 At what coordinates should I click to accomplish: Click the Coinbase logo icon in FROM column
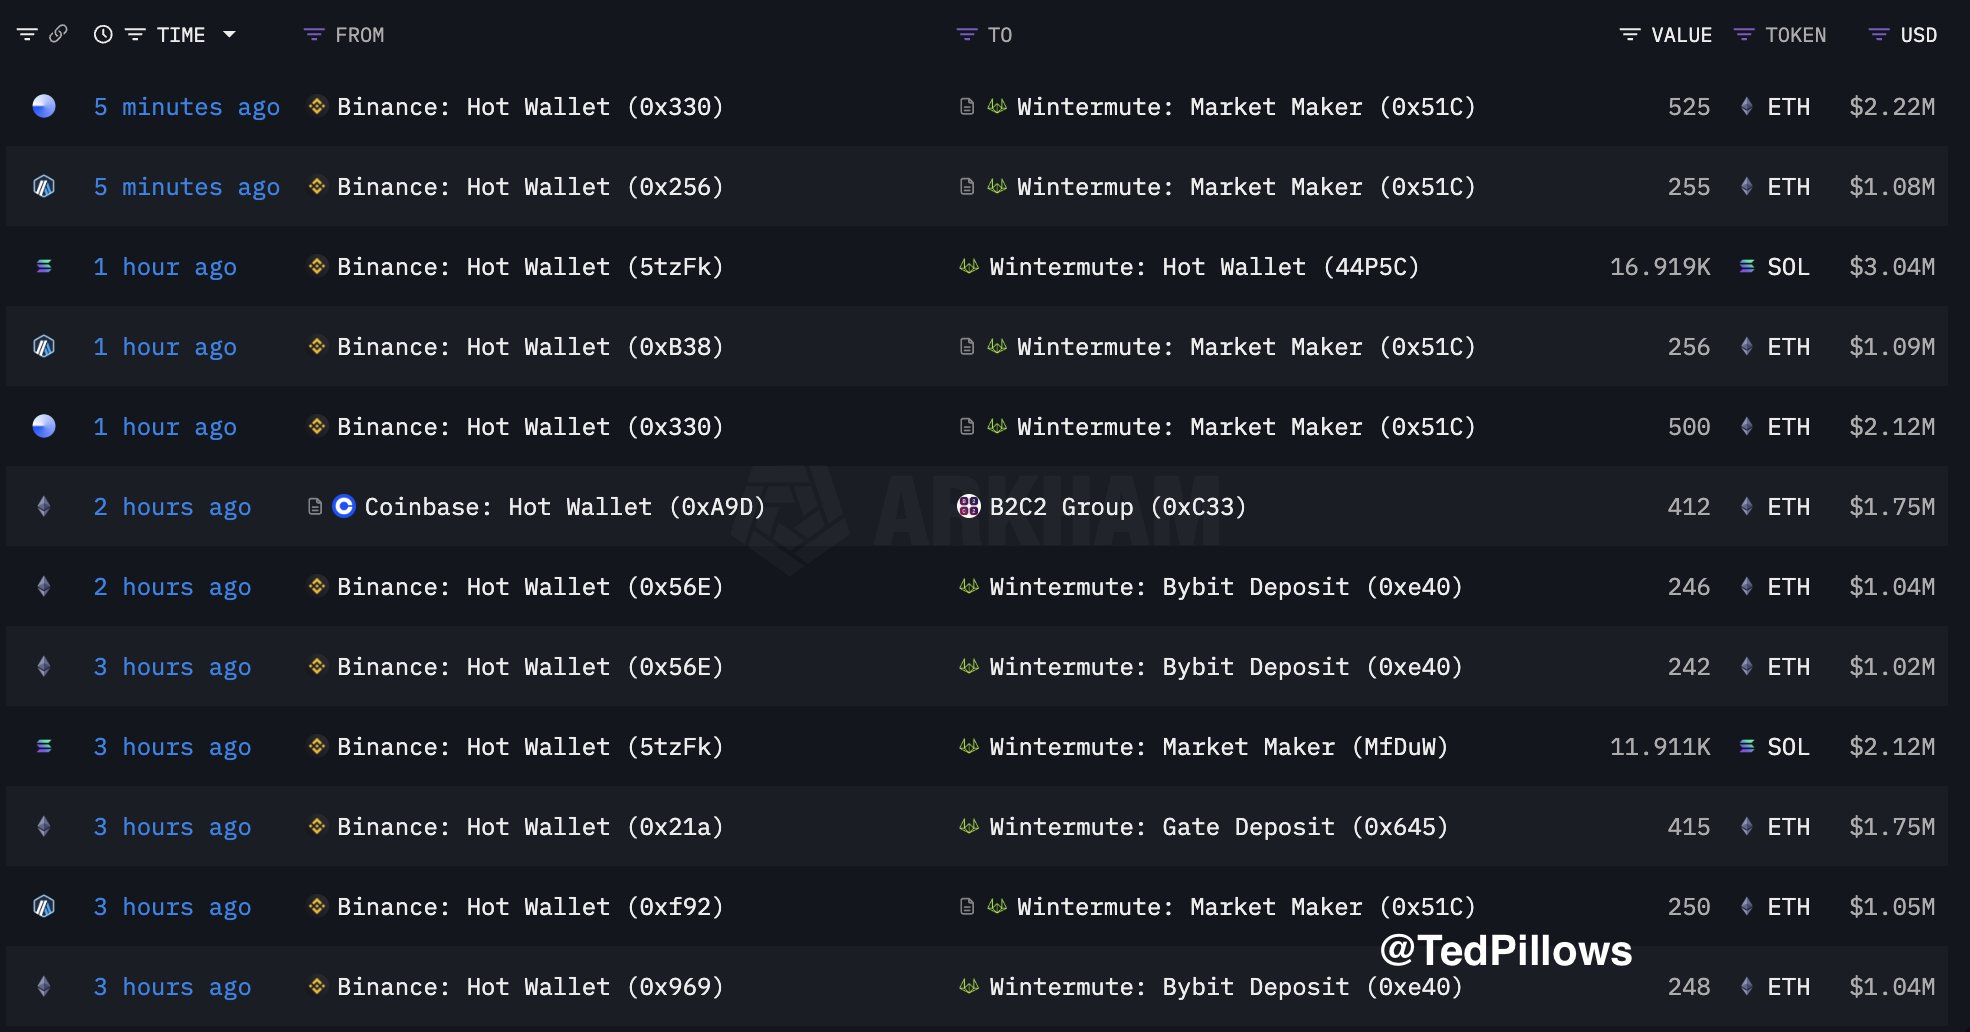coord(344,506)
